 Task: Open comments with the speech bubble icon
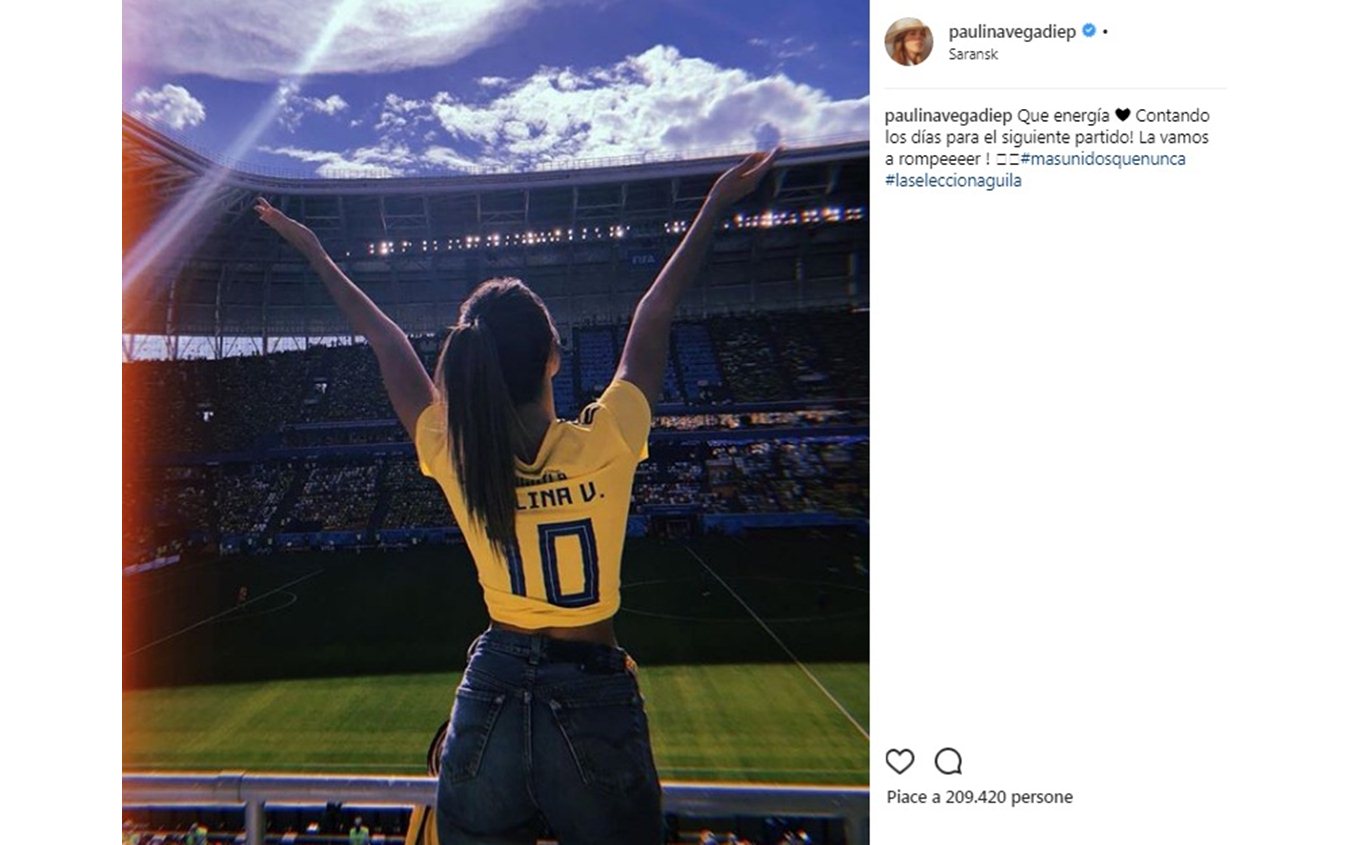948,762
